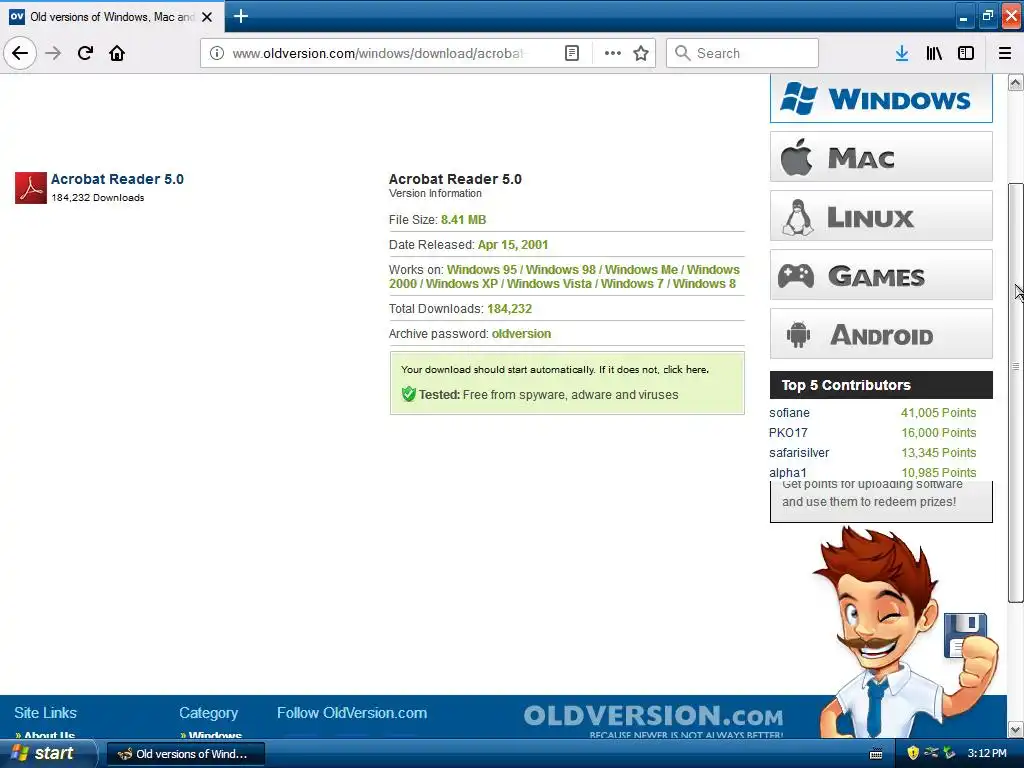Select the Windows category button
Viewport: 1024px width, 768px height.
[x=881, y=99]
